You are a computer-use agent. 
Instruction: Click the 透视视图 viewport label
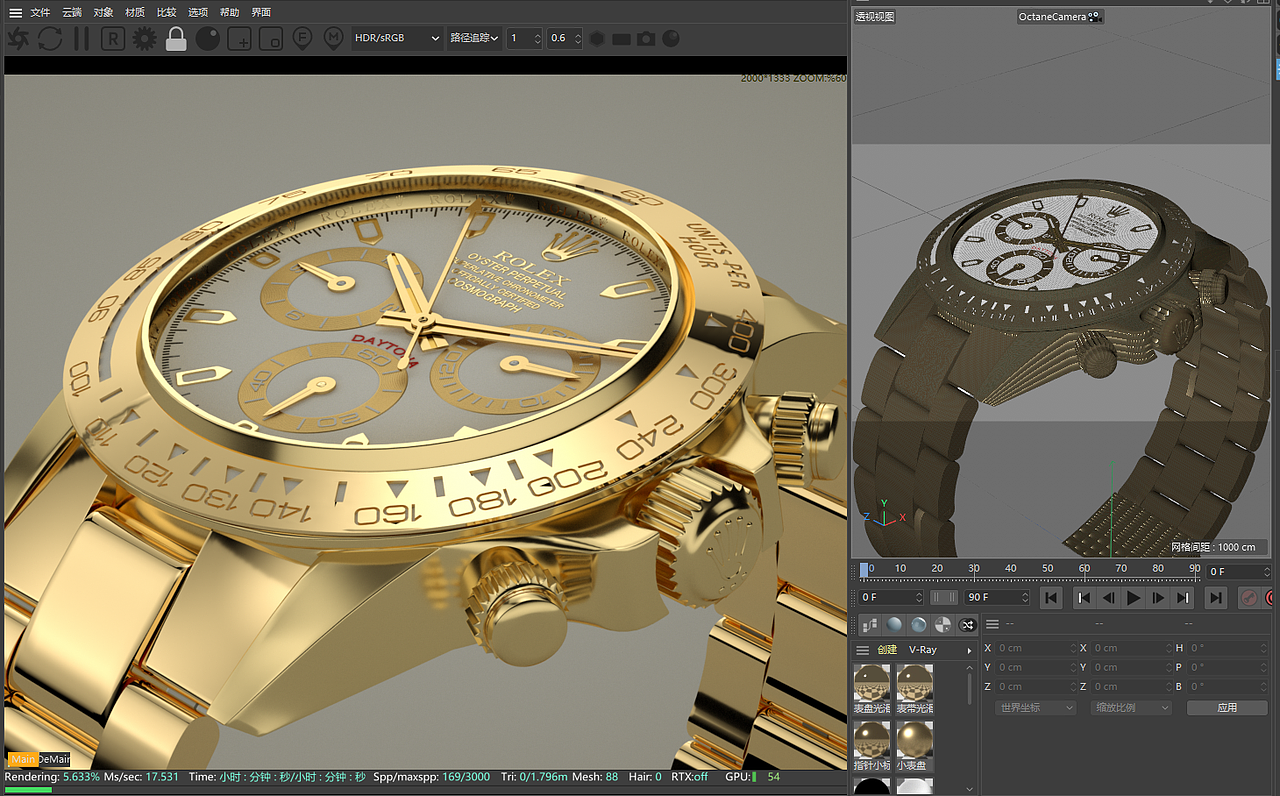point(875,17)
